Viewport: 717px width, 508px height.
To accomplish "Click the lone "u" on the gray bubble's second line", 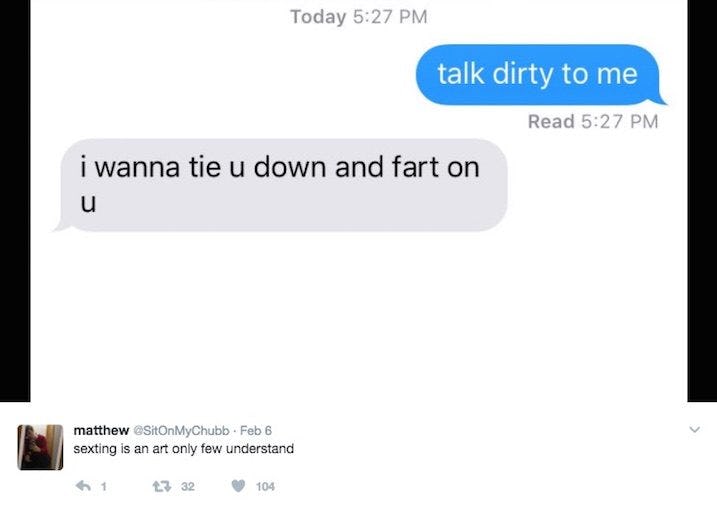I will coord(88,203).
